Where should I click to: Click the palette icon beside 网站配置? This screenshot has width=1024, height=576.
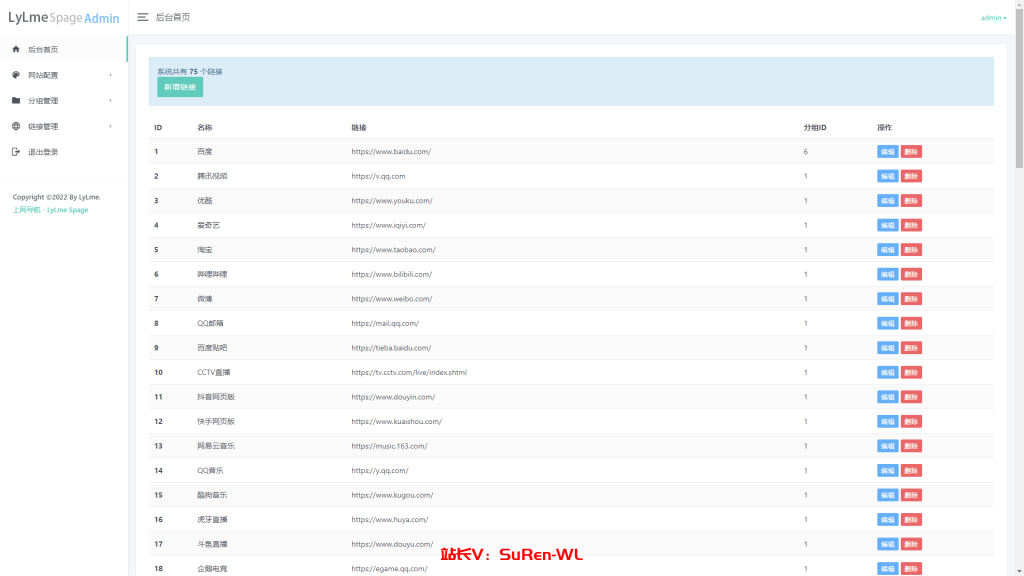tap(16, 74)
